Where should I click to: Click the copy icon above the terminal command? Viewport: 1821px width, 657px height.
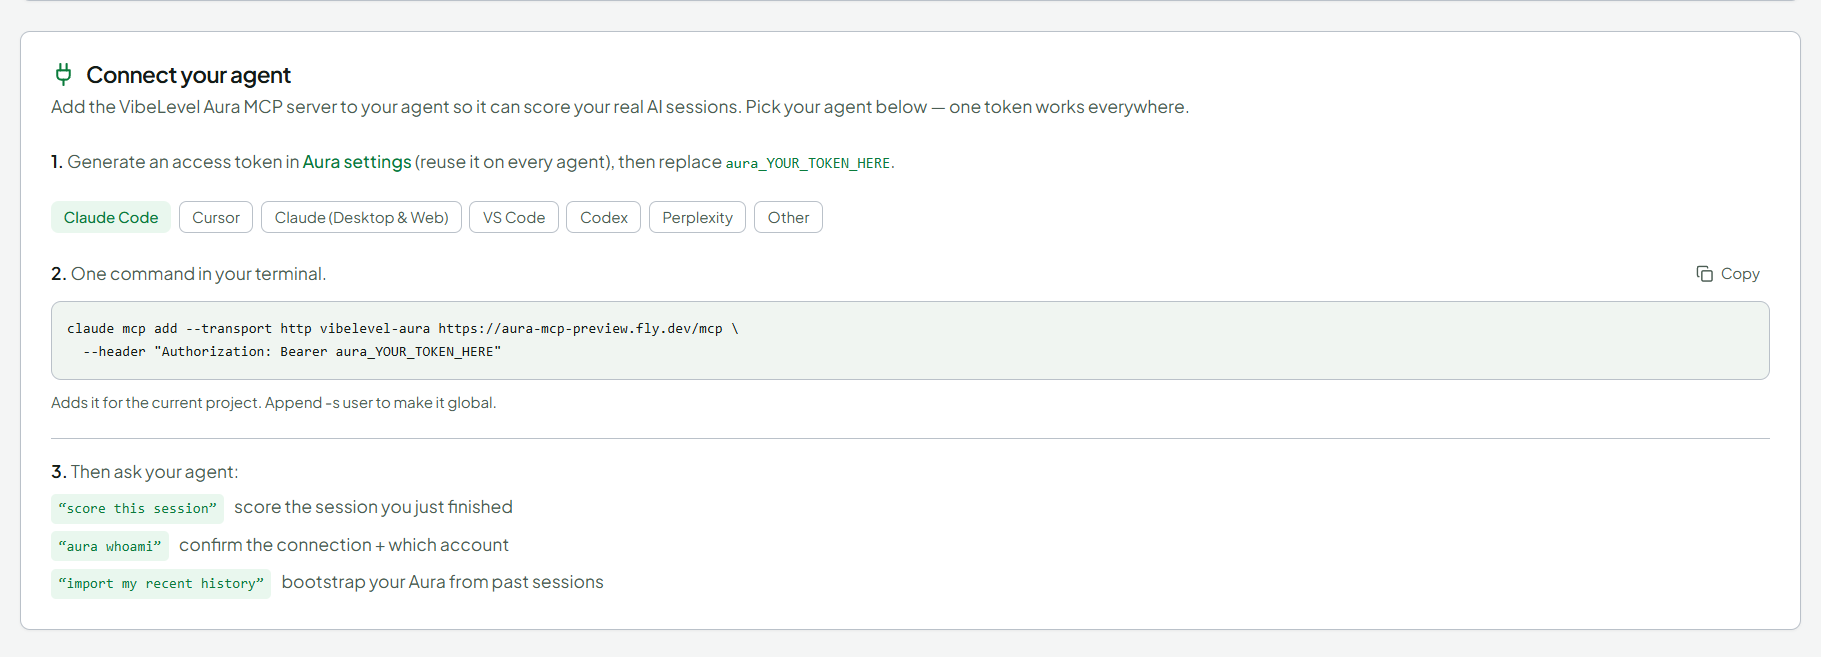coord(1704,274)
